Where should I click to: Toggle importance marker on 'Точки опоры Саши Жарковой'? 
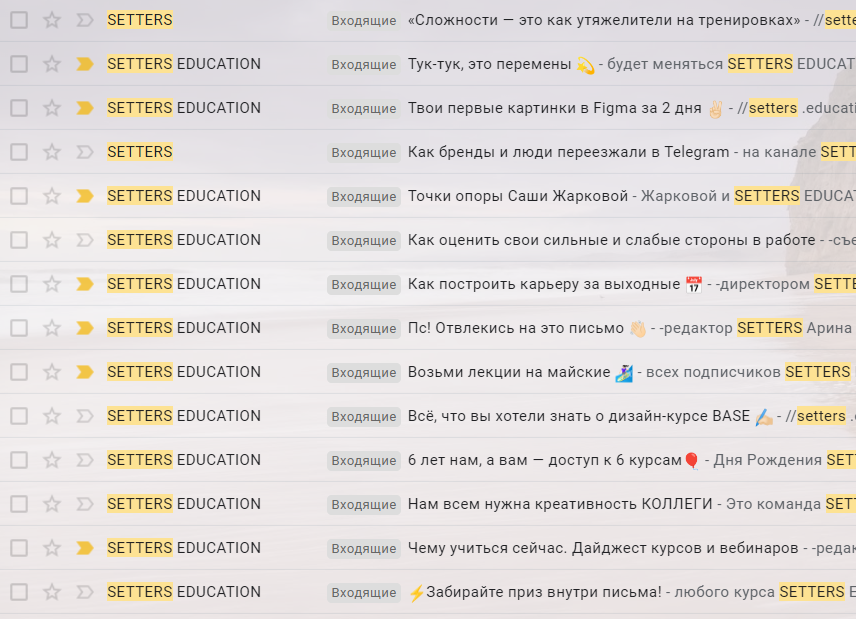coord(85,196)
